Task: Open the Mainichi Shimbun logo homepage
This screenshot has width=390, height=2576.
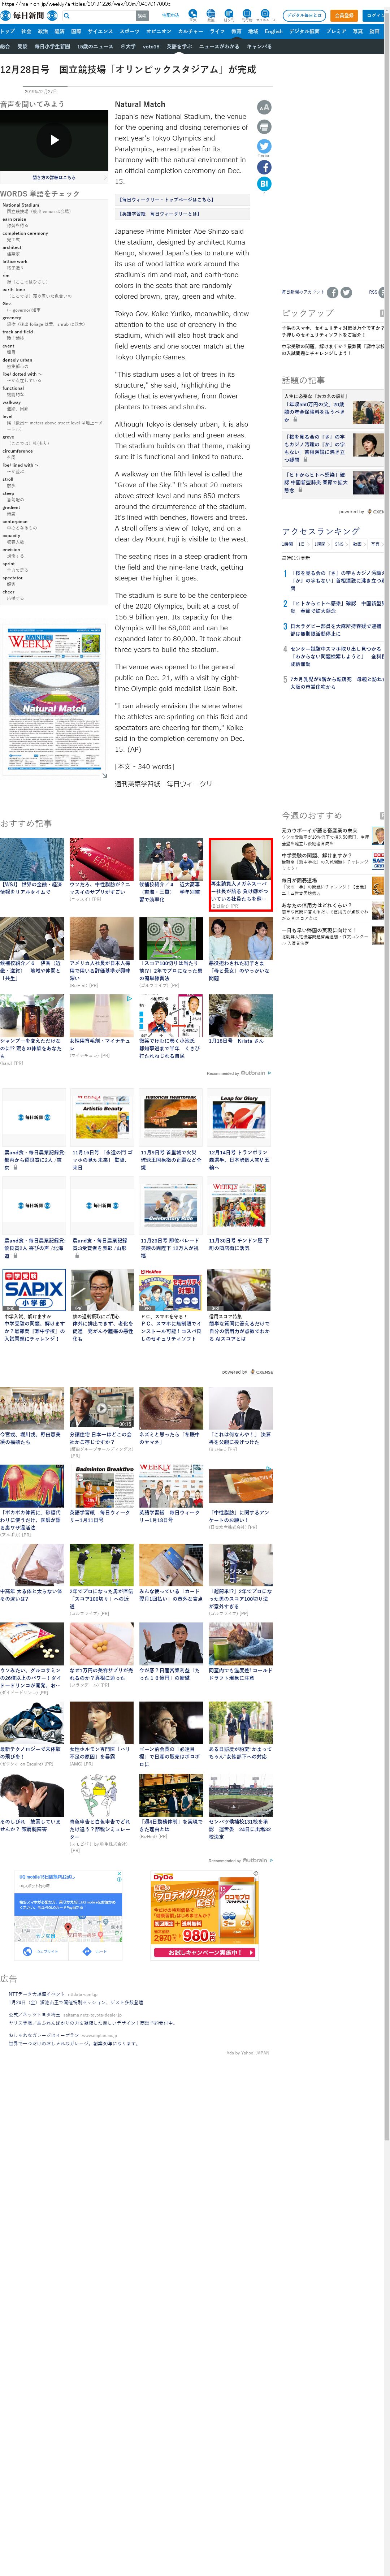Action: [29, 16]
